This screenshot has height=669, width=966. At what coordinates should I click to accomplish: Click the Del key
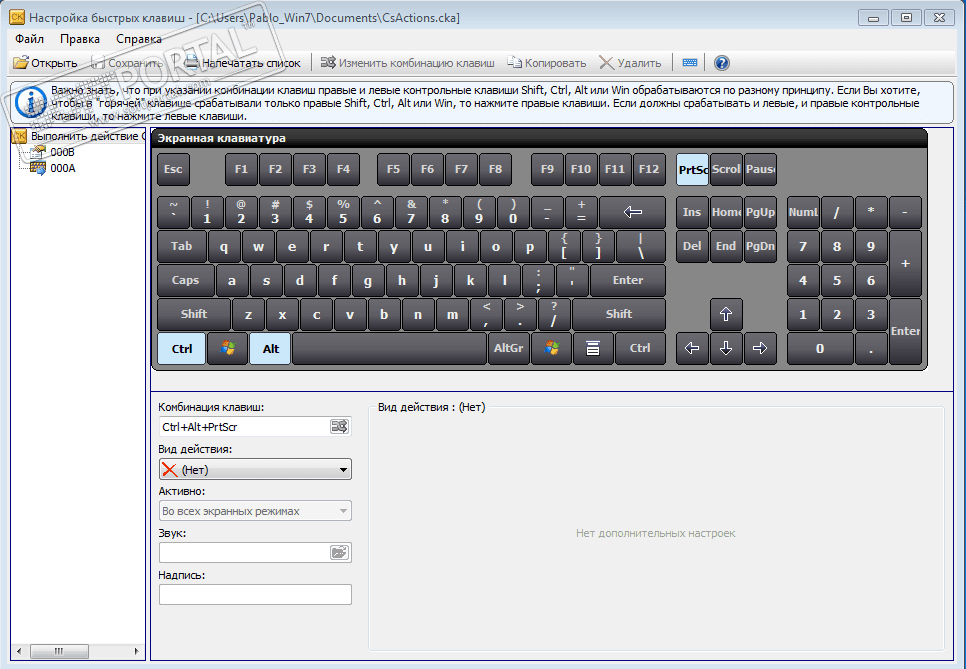click(x=692, y=246)
